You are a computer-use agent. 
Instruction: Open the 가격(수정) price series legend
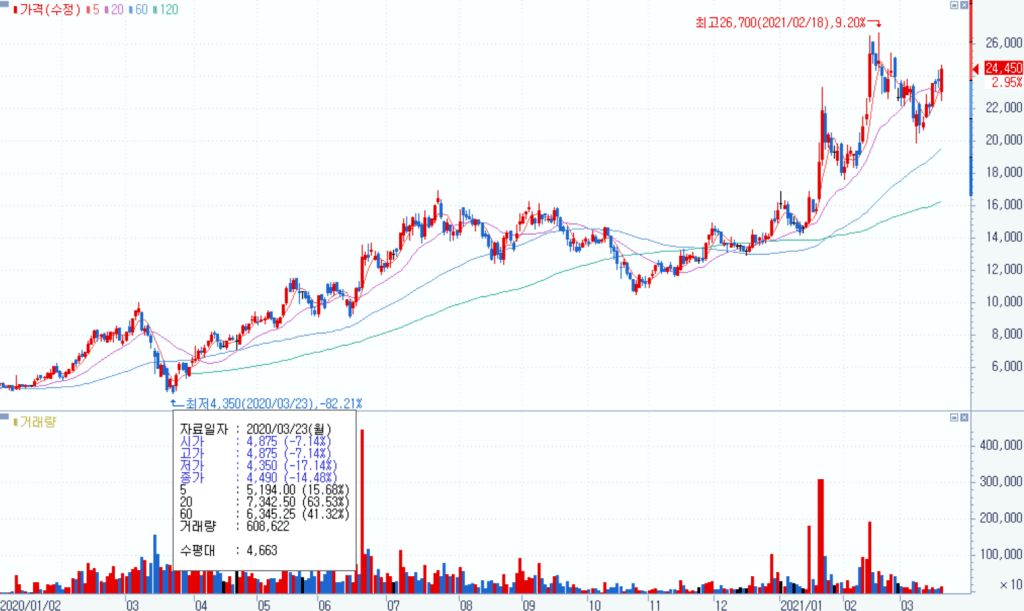[x=48, y=10]
